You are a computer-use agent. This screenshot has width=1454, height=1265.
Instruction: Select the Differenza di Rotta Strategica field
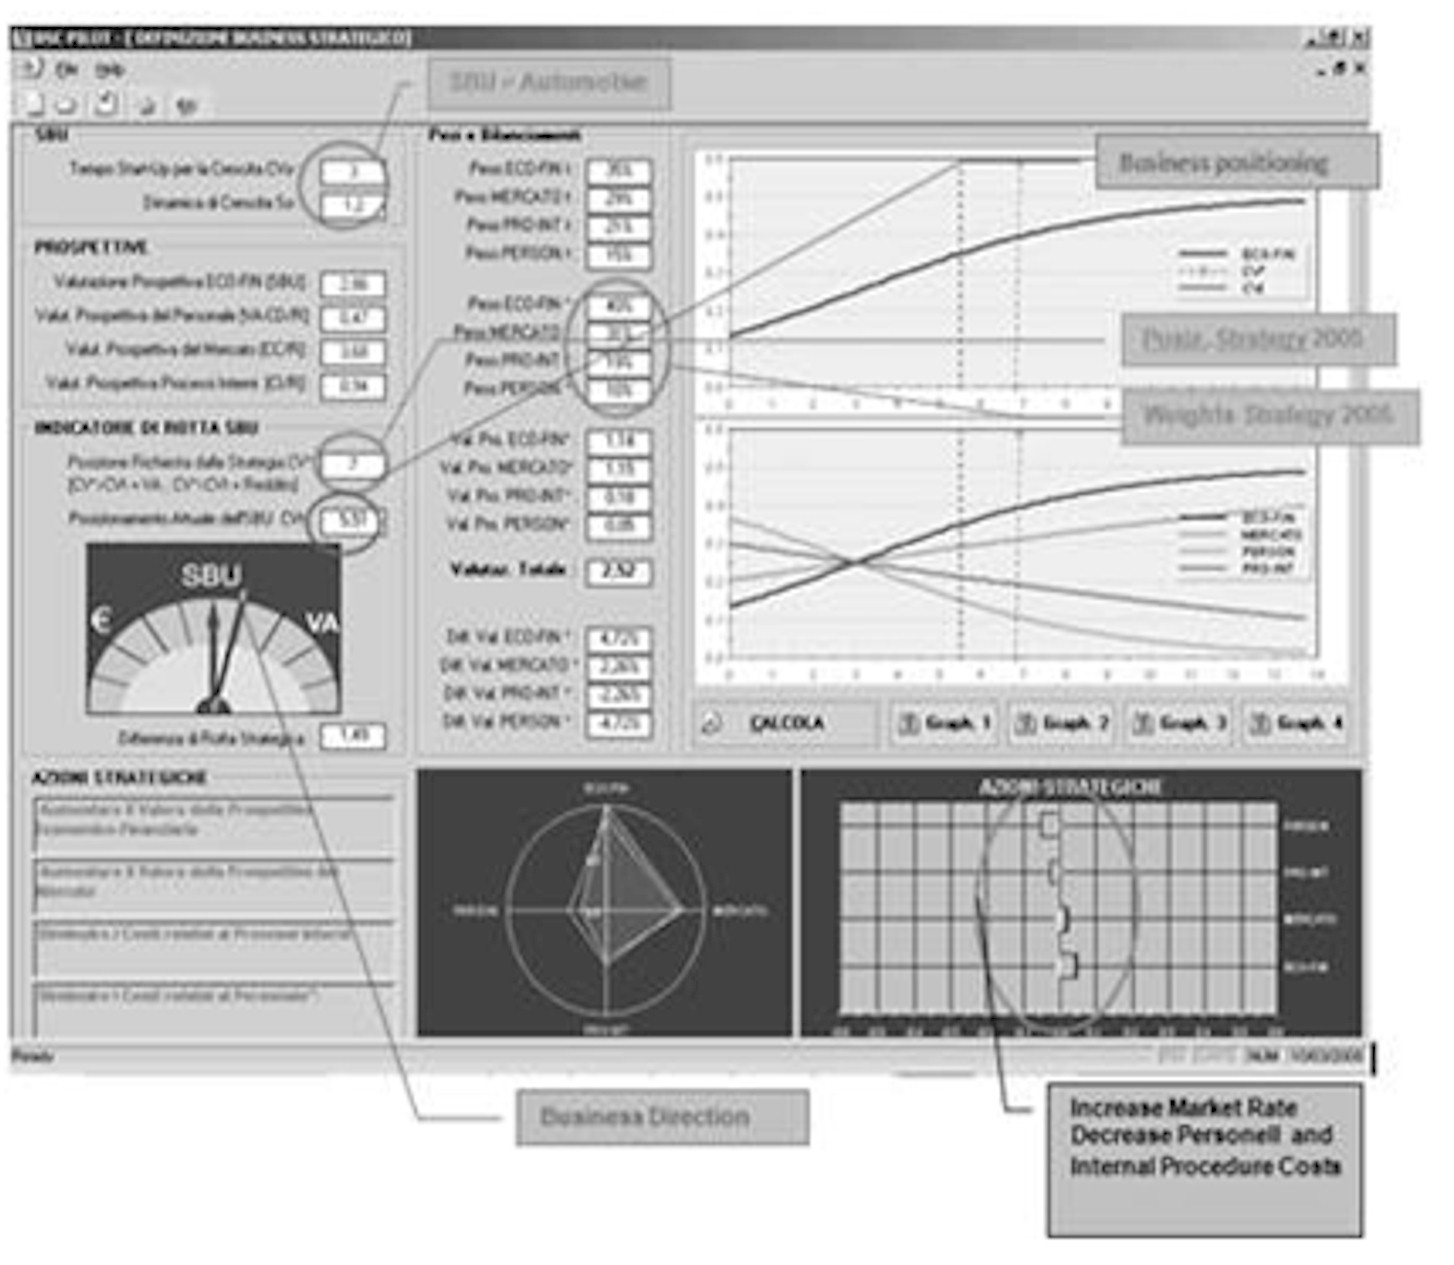point(352,736)
